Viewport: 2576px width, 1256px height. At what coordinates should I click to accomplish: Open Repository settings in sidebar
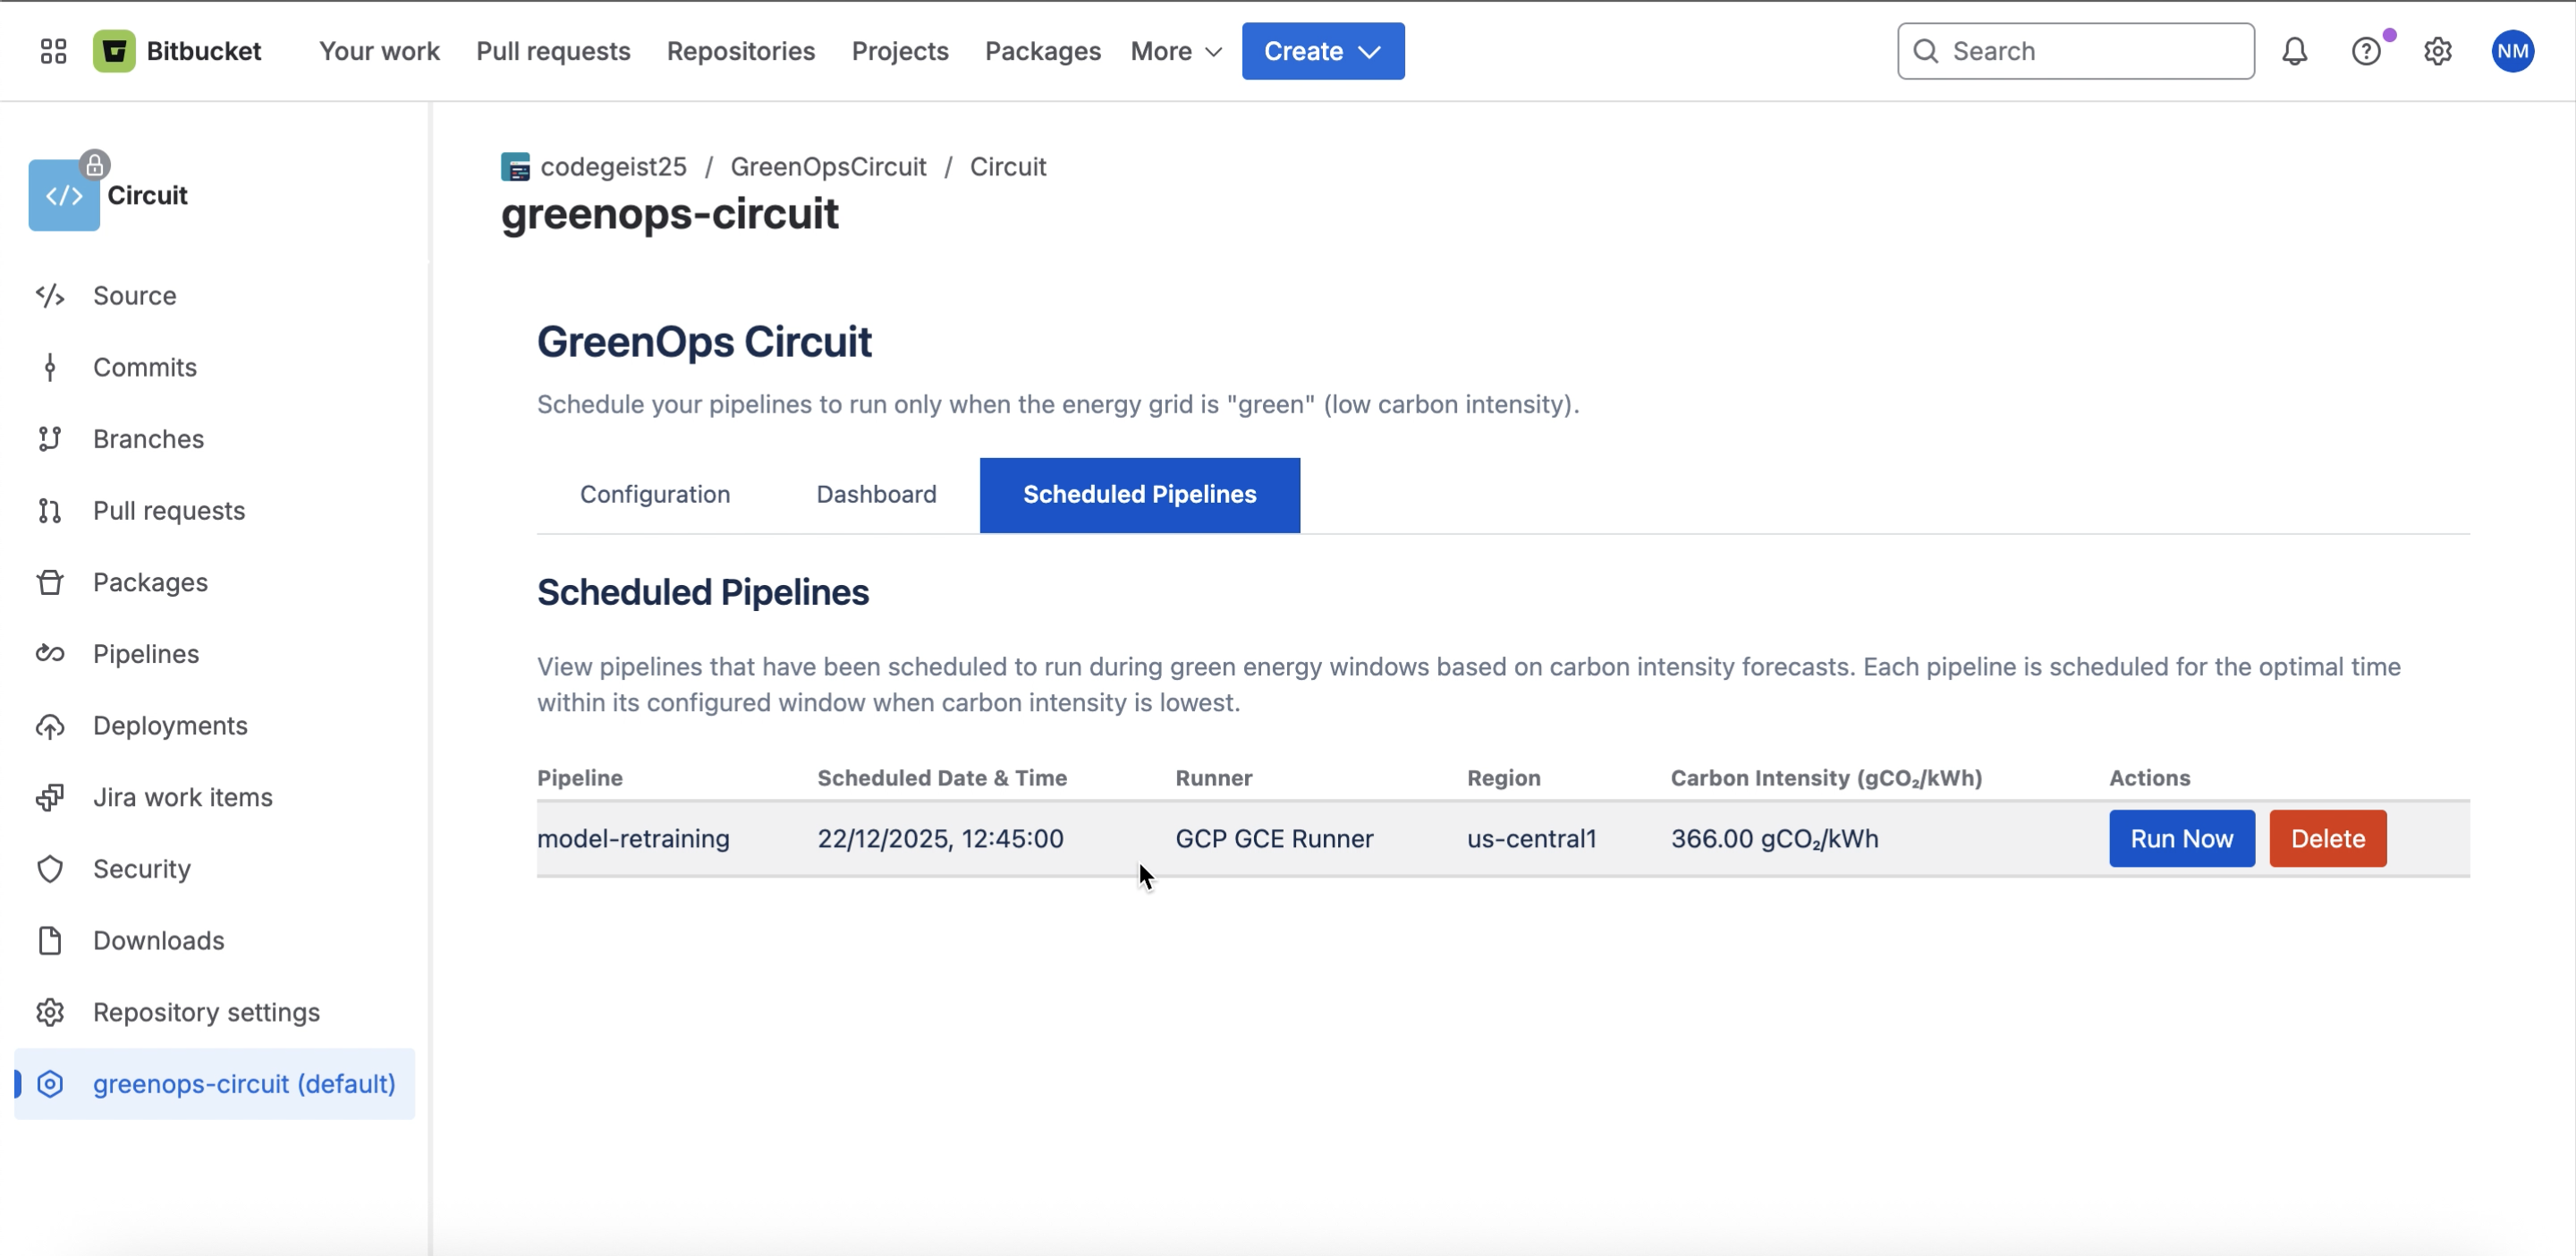(206, 1012)
